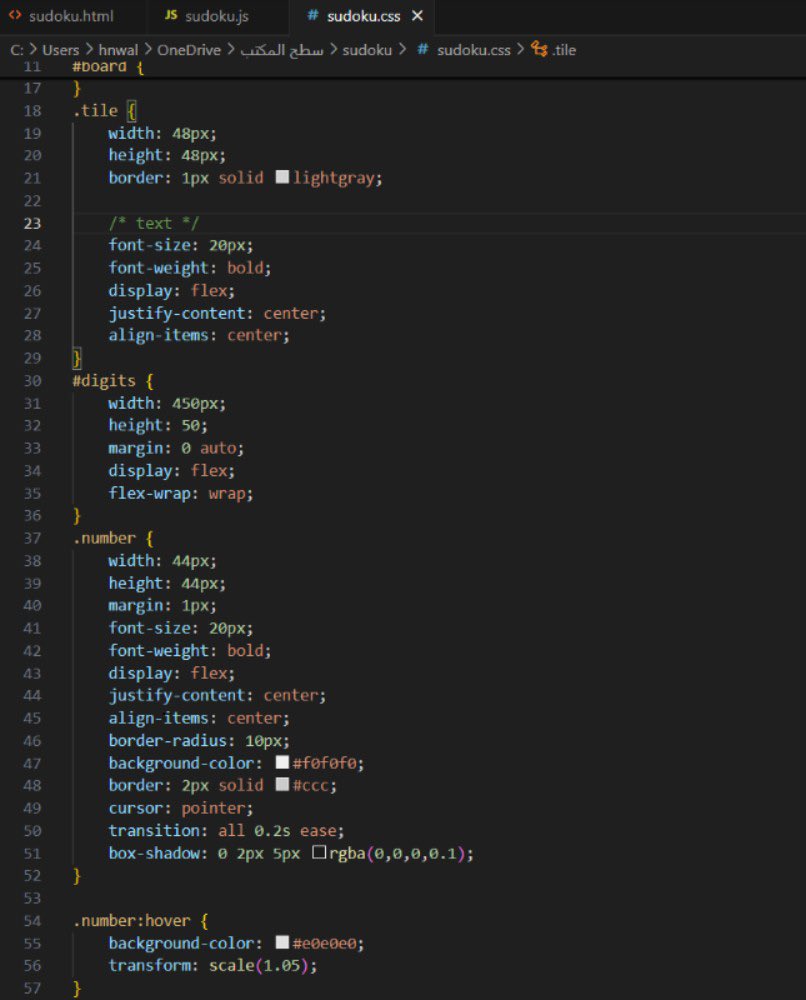This screenshot has height=1000, width=806.
Task: Click 'transition: all 0.2s ease;' on line 50
Action: coord(226,830)
